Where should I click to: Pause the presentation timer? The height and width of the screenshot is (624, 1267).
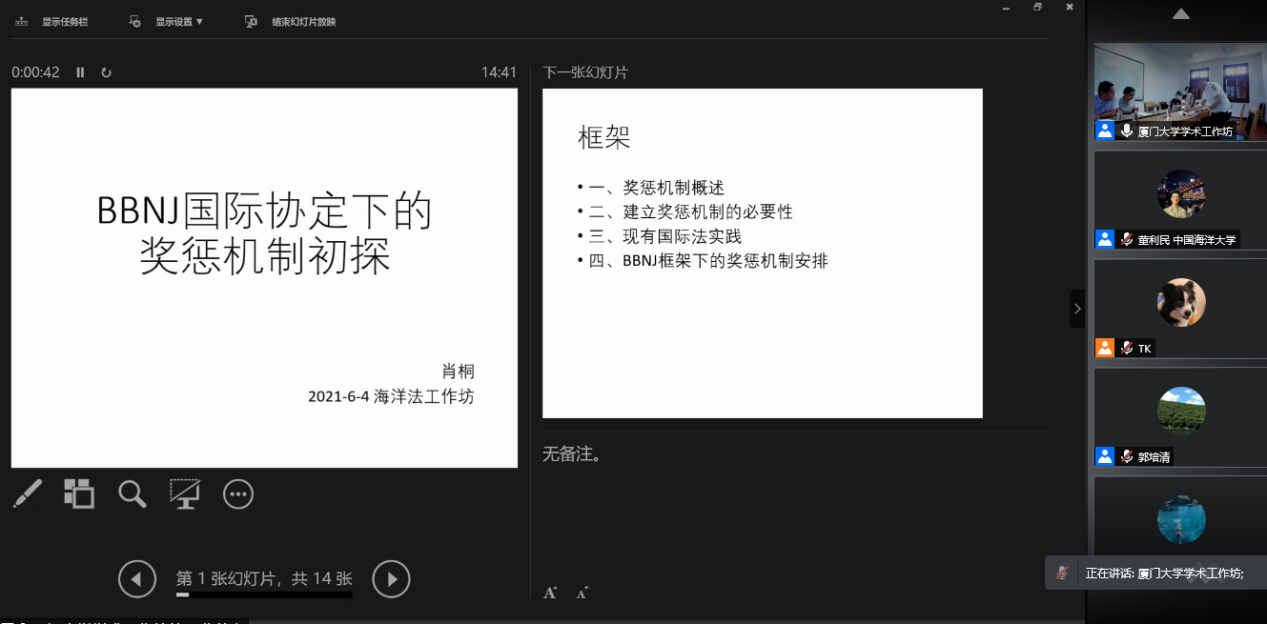pyautogui.click(x=81, y=72)
